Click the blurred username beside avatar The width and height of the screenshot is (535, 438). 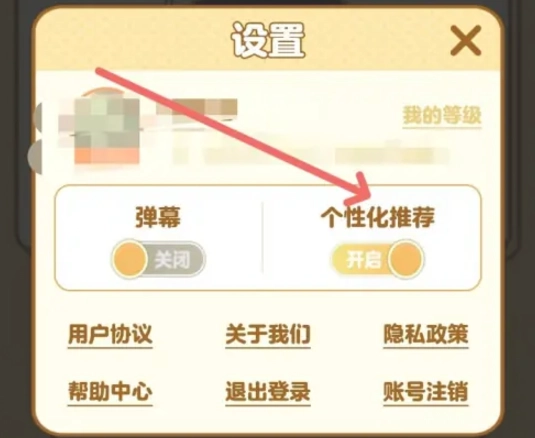coord(197,108)
